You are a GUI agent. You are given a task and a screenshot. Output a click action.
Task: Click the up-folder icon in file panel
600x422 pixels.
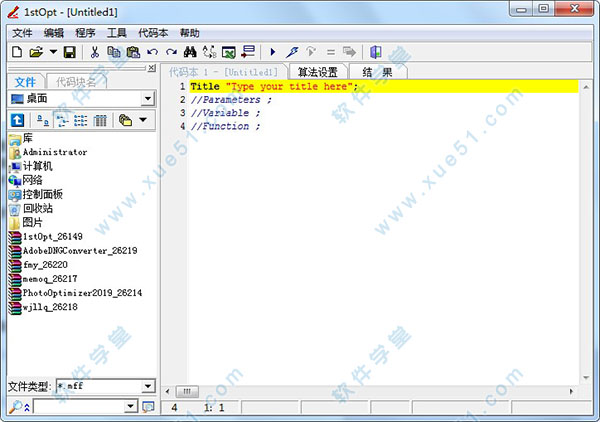click(17, 119)
